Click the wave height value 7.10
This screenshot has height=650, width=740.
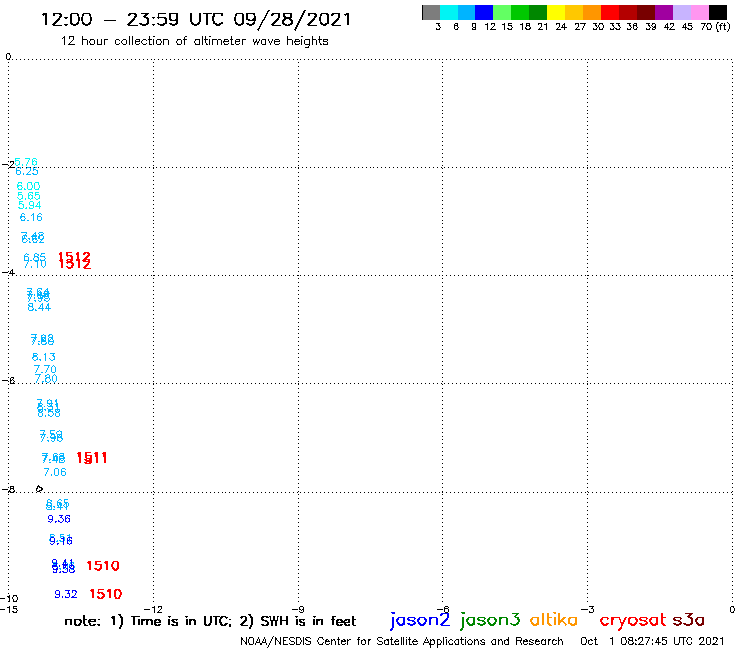35,264
